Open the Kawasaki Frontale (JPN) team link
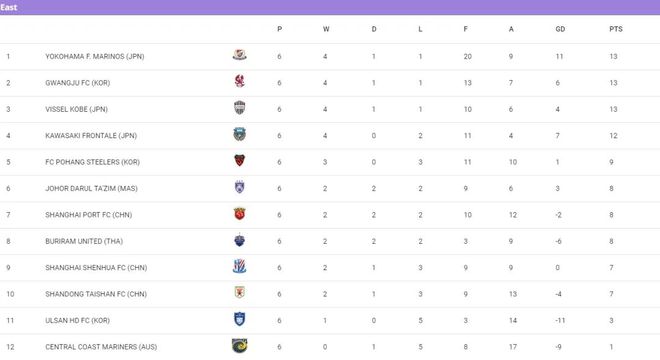Viewport: 660px width, 360px height. pos(91,136)
